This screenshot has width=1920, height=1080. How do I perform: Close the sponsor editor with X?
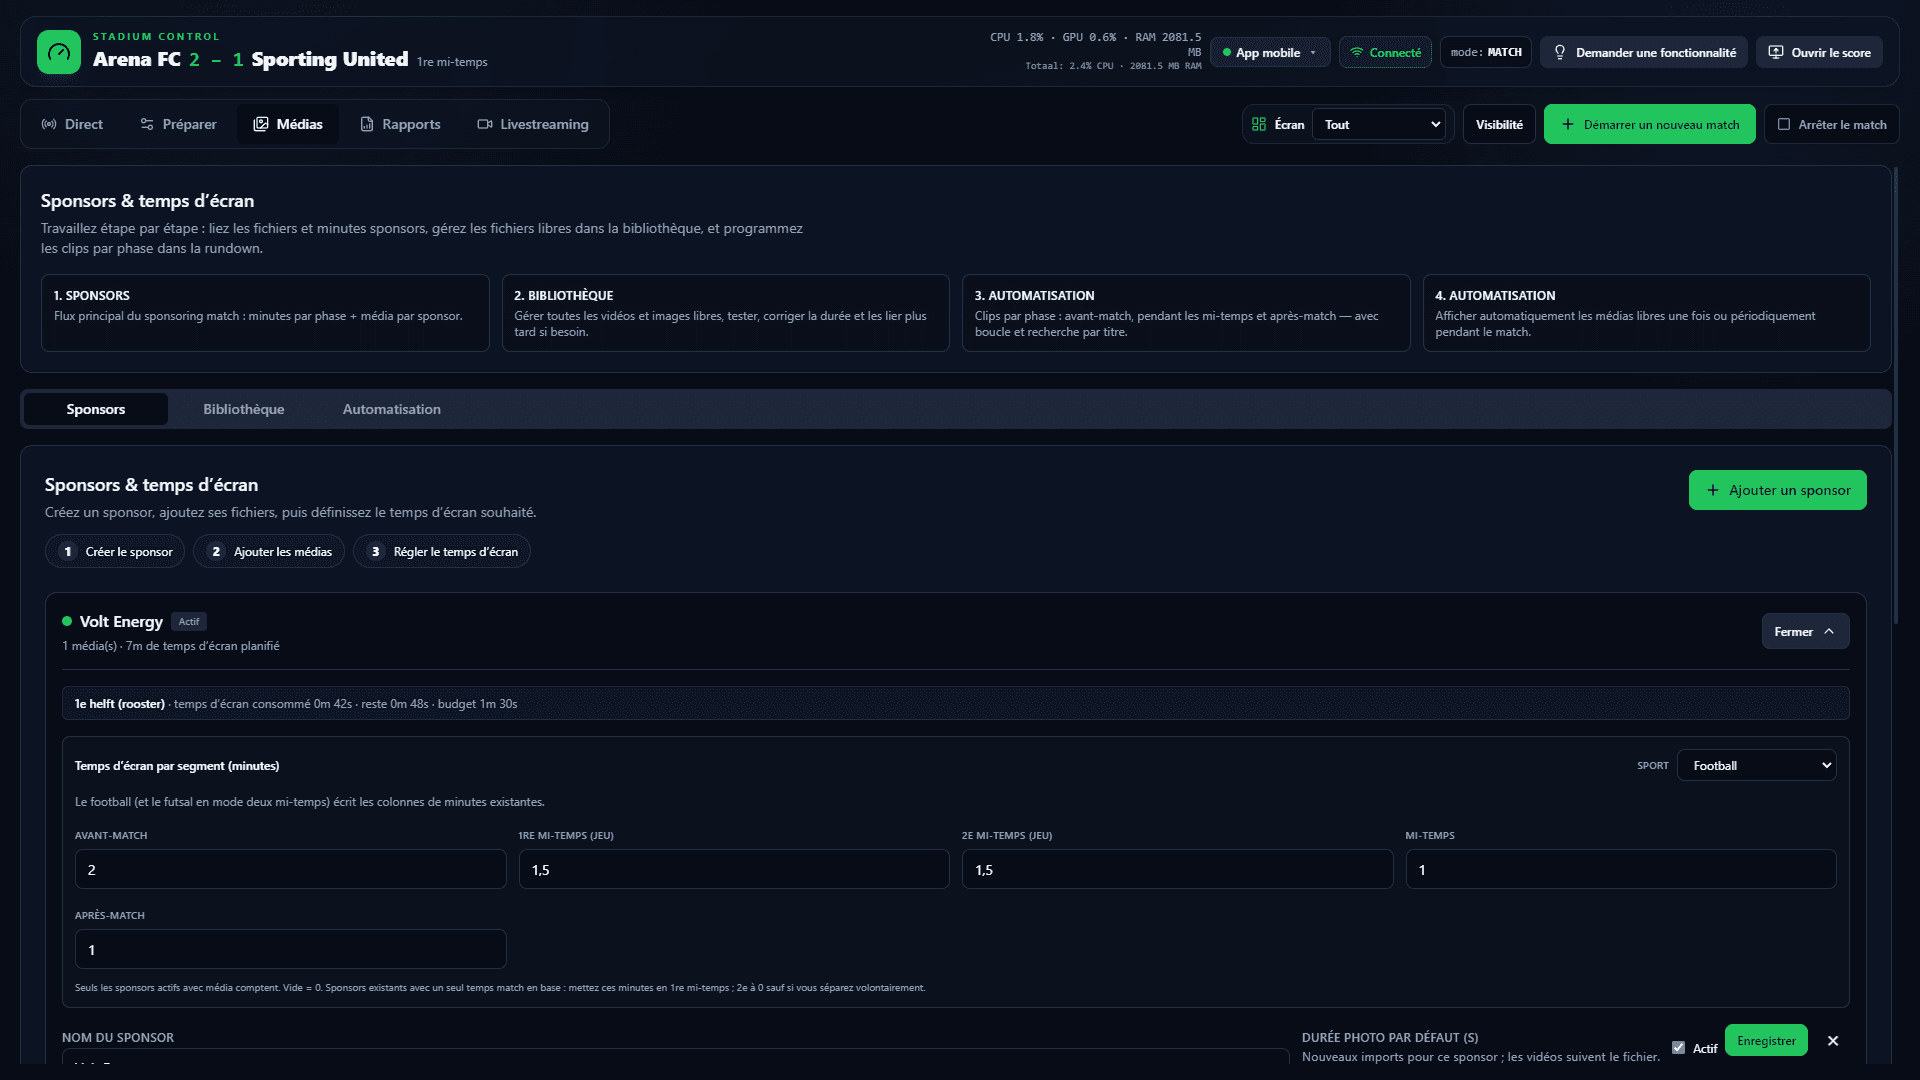1833,1040
